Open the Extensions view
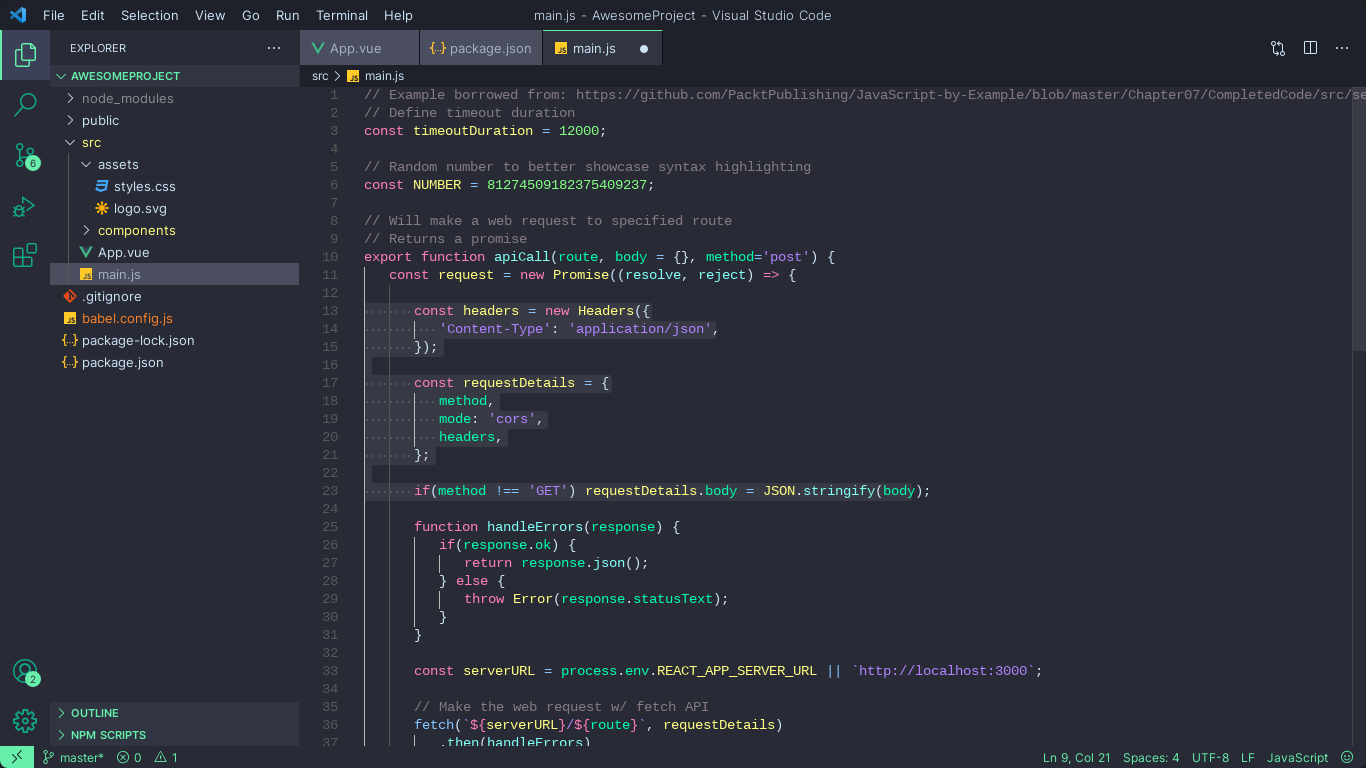 click(25, 256)
